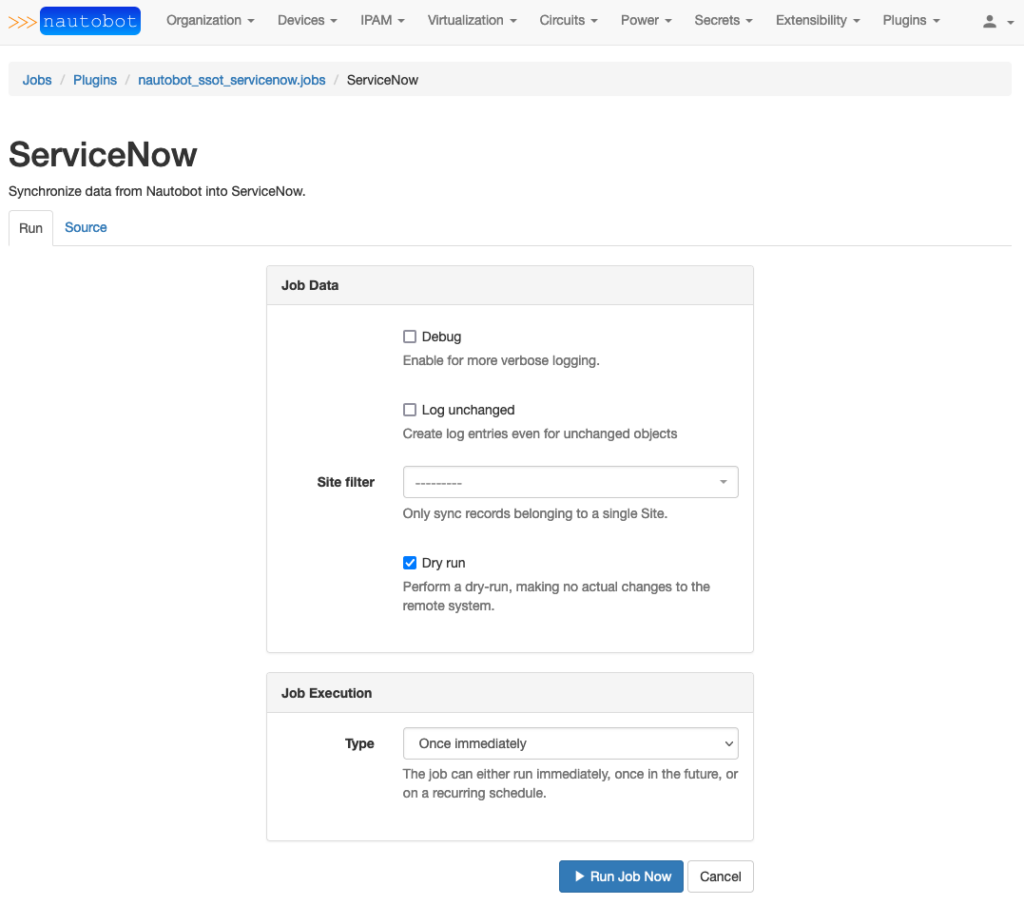This screenshot has height=905, width=1024.
Task: Click the Log unchanged label text
Action: 468,409
